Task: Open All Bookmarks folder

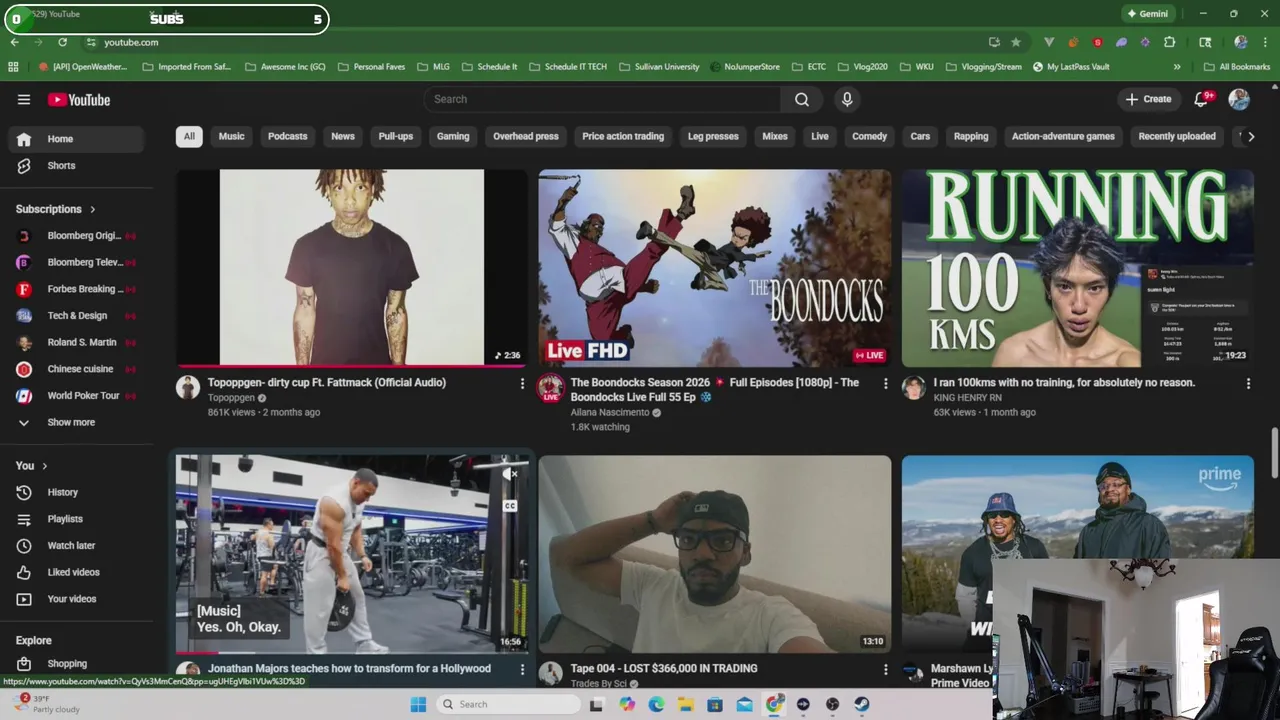Action: click(x=1237, y=67)
